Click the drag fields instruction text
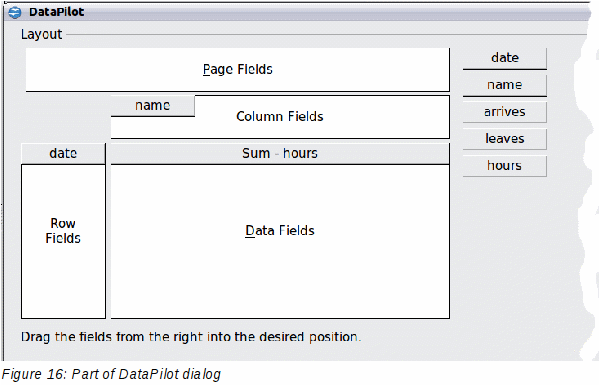The height and width of the screenshot is (386, 600). click(191, 337)
